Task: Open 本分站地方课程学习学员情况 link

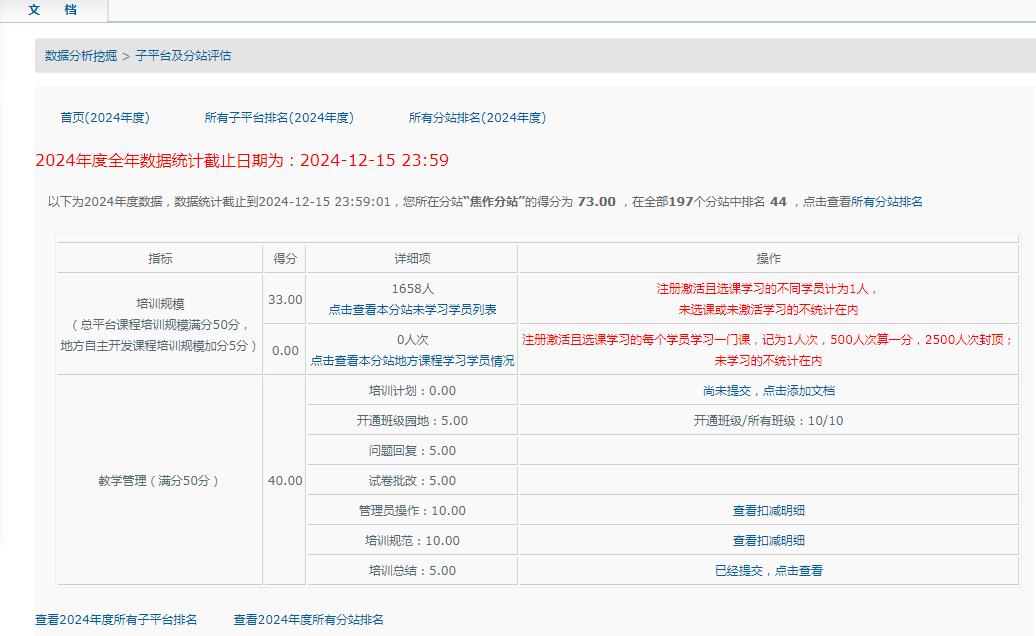Action: [x=412, y=361]
